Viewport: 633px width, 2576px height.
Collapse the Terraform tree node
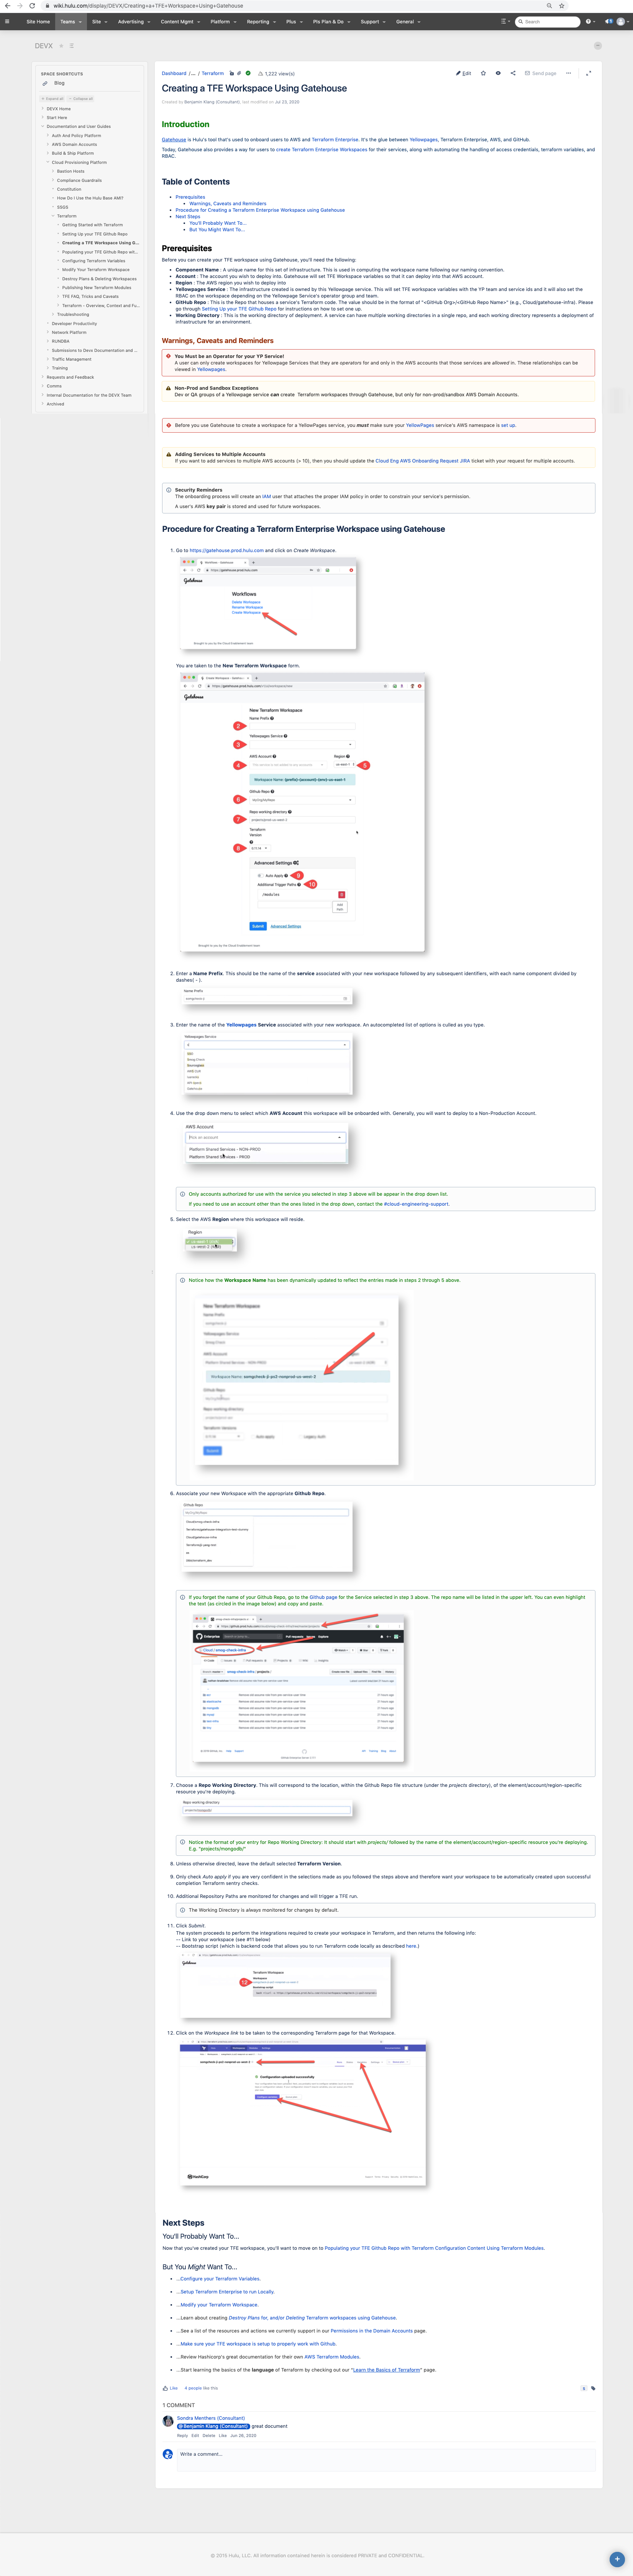[53, 216]
